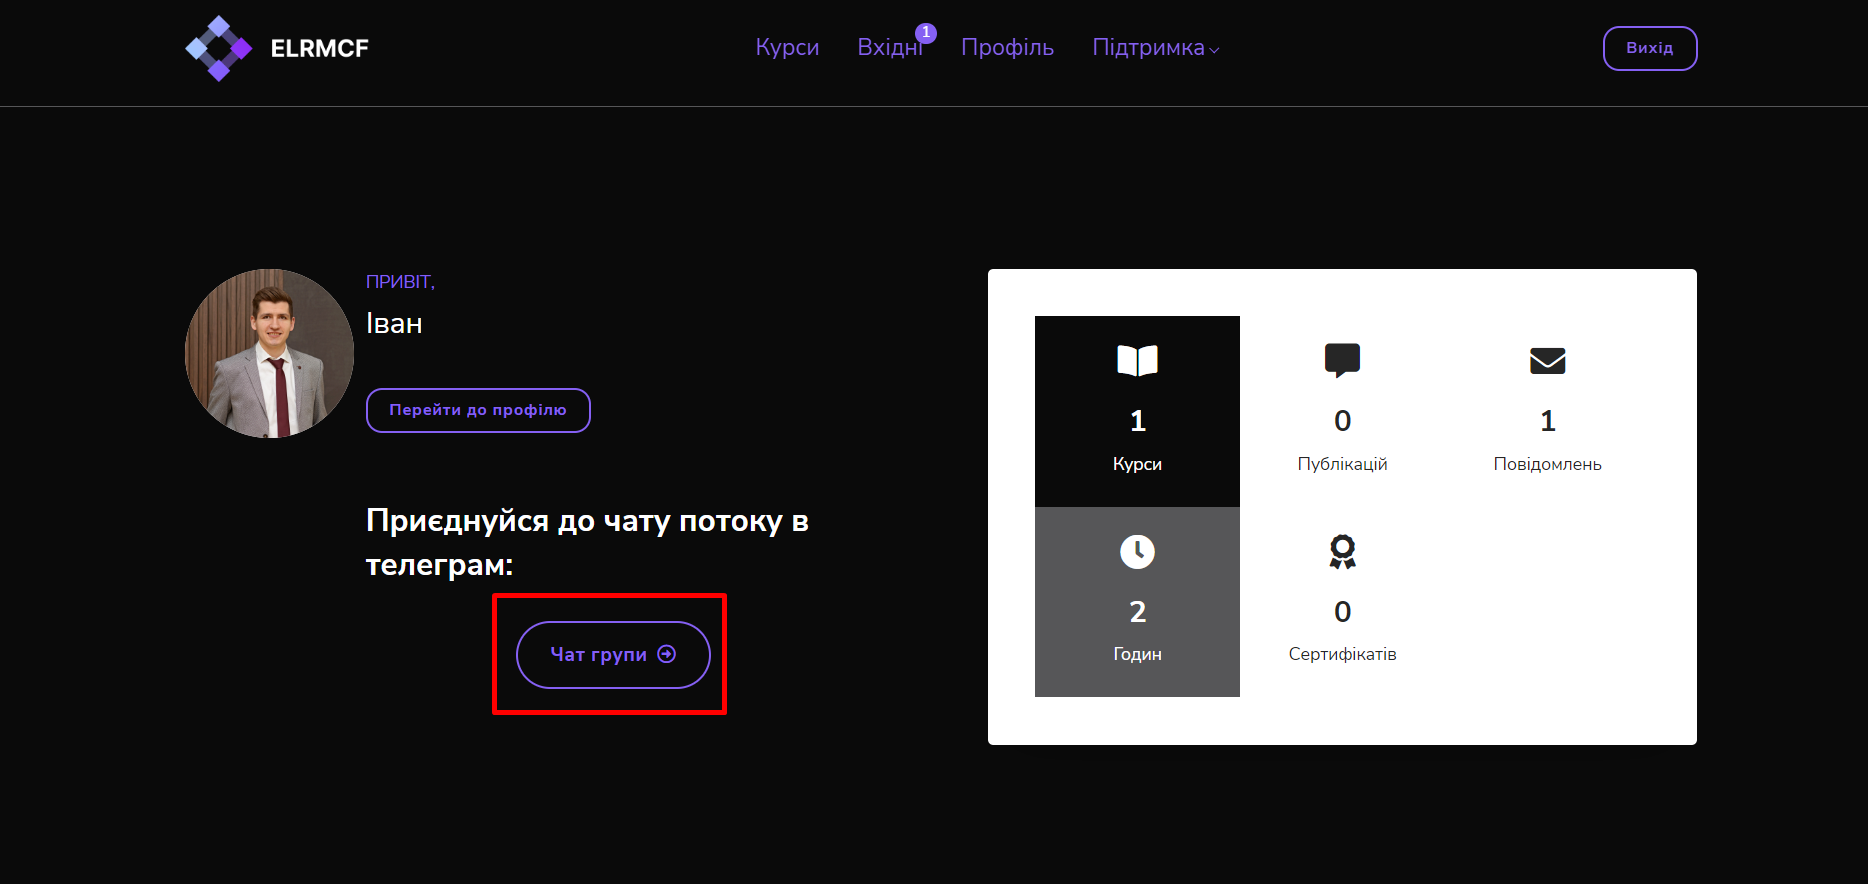The width and height of the screenshot is (1868, 884).
Task: Click the number 2 in Годин tile
Action: [1137, 611]
